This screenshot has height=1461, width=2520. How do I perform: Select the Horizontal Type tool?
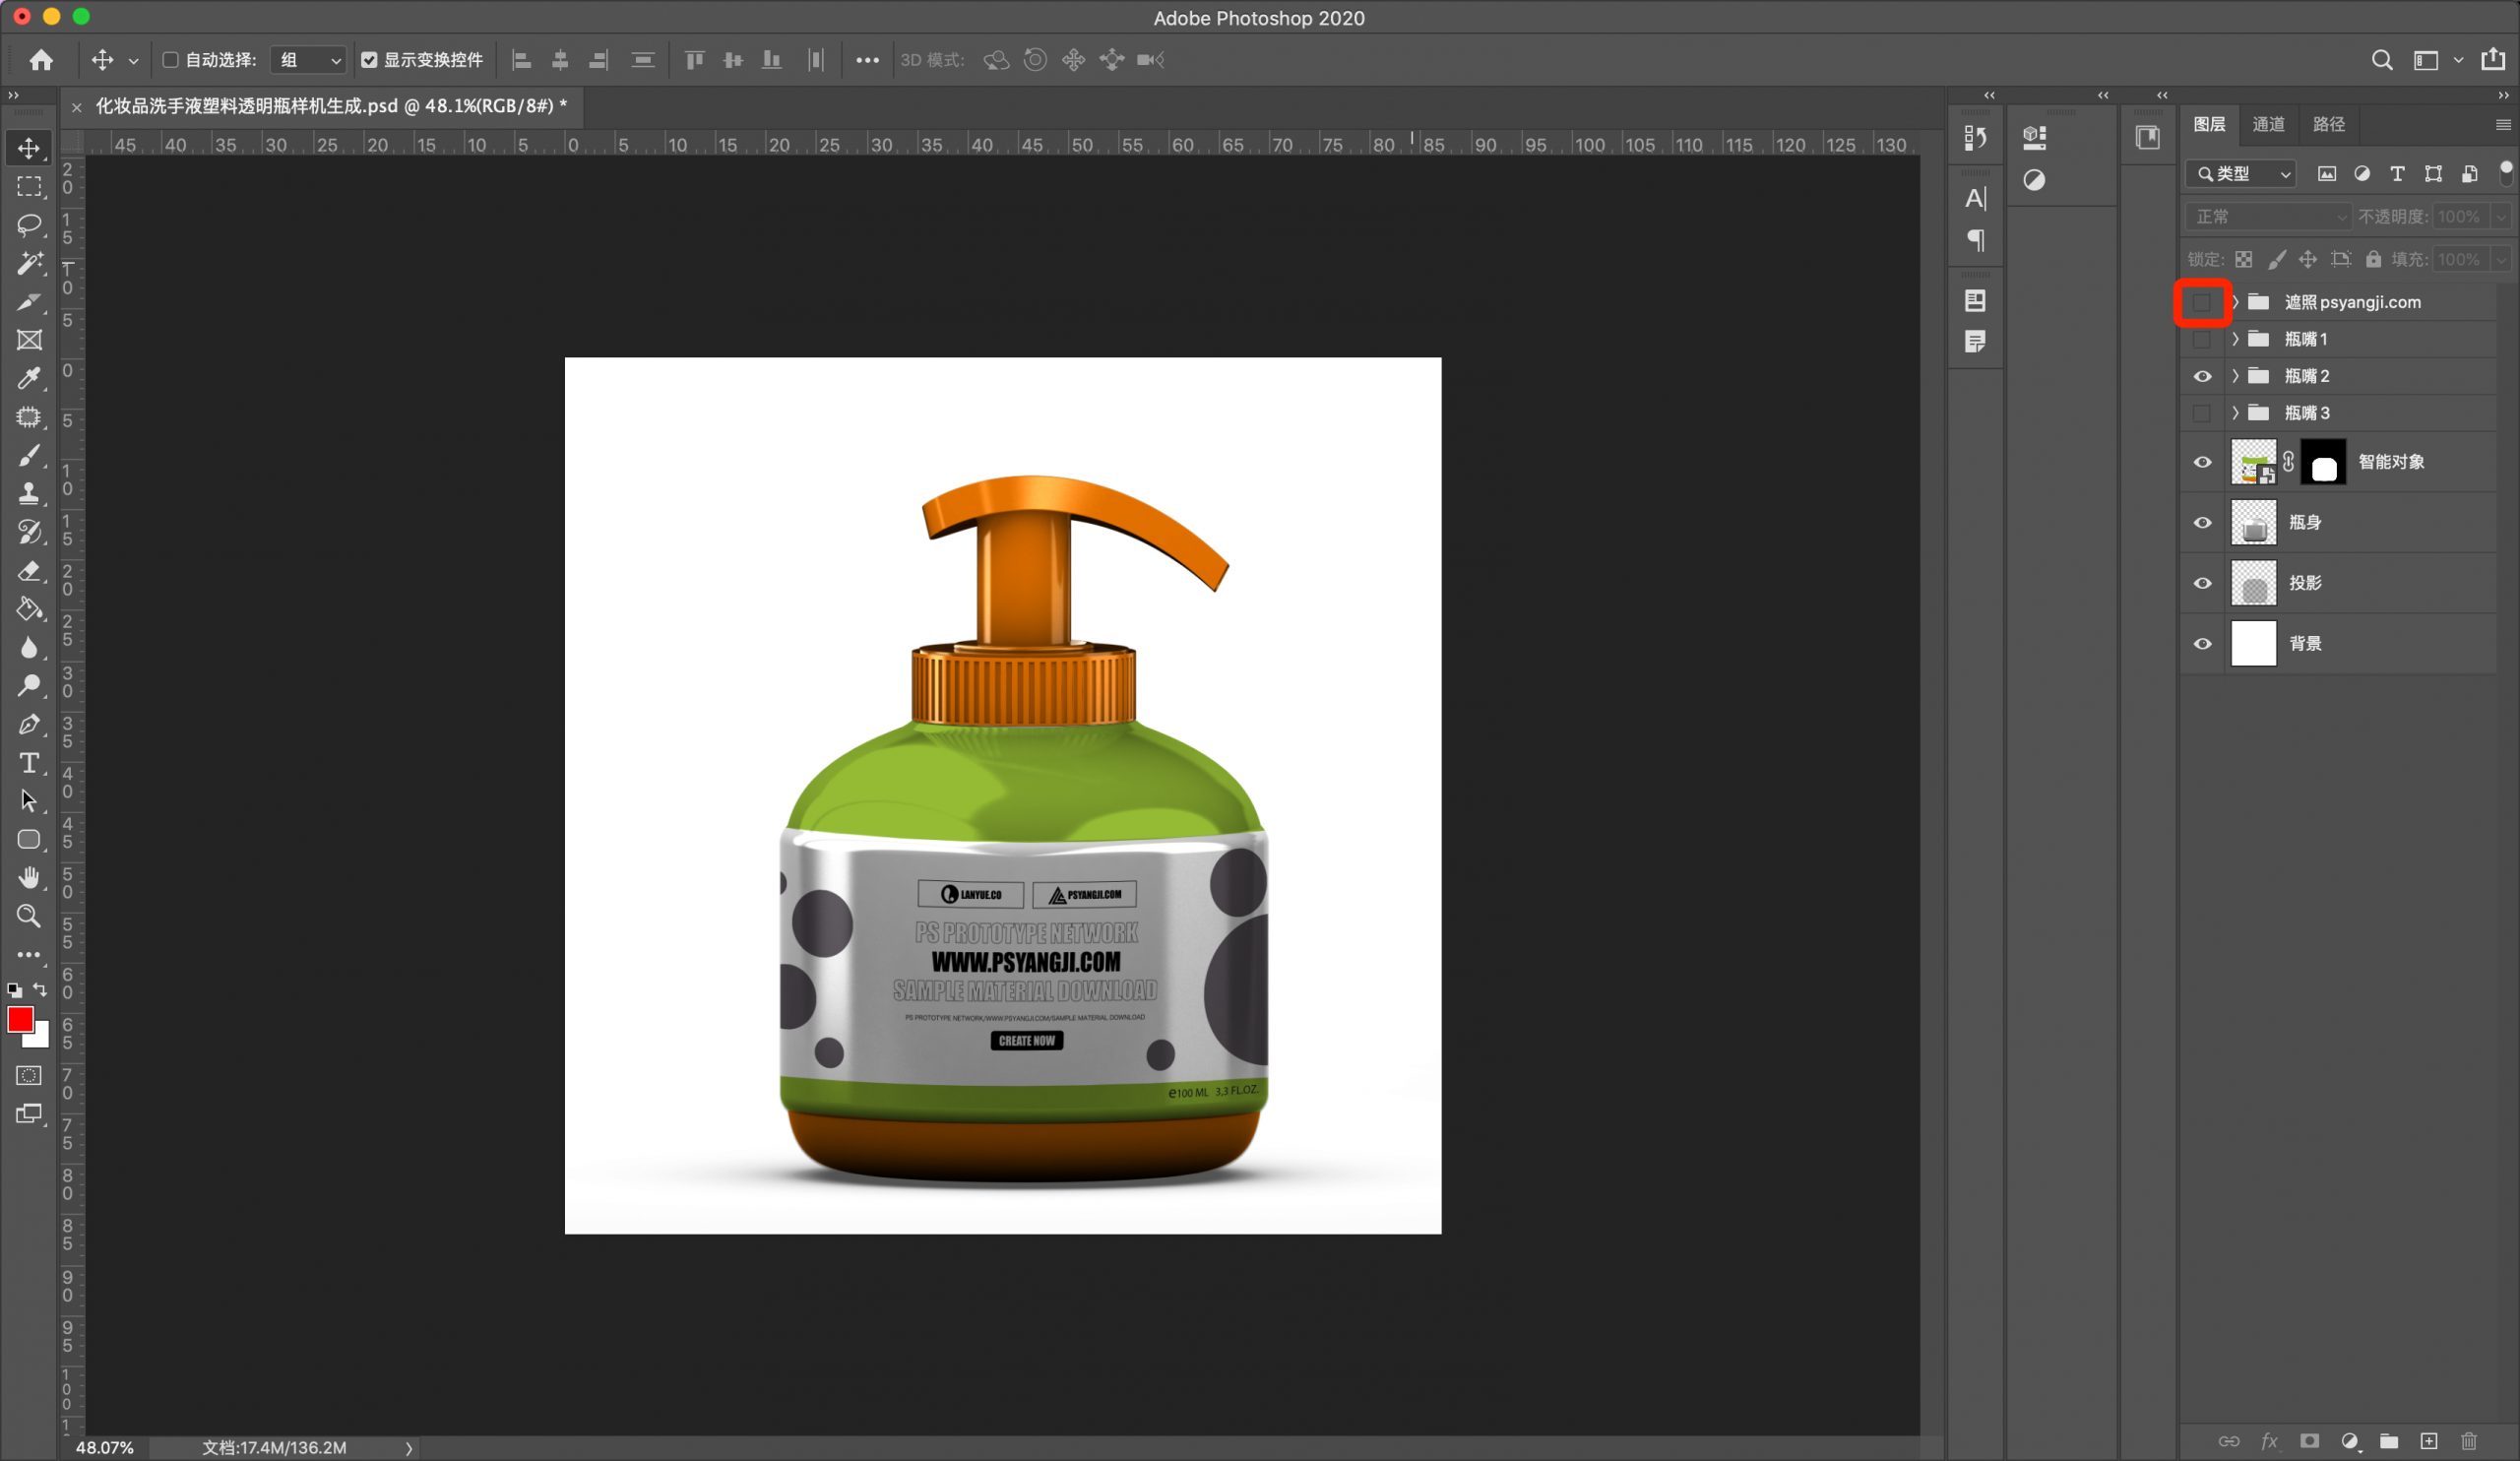(29, 763)
